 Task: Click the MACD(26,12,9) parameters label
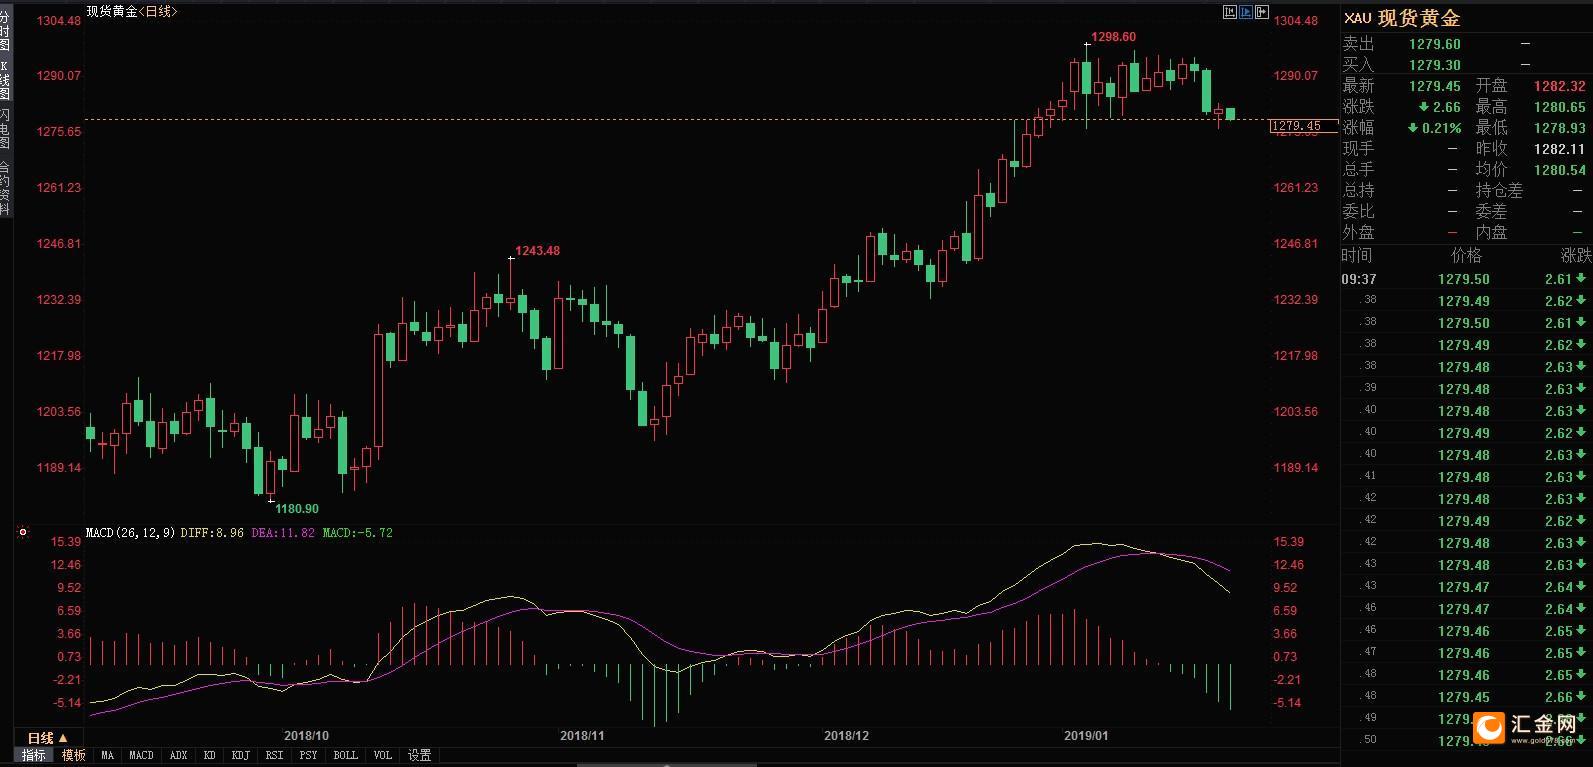tap(131, 533)
